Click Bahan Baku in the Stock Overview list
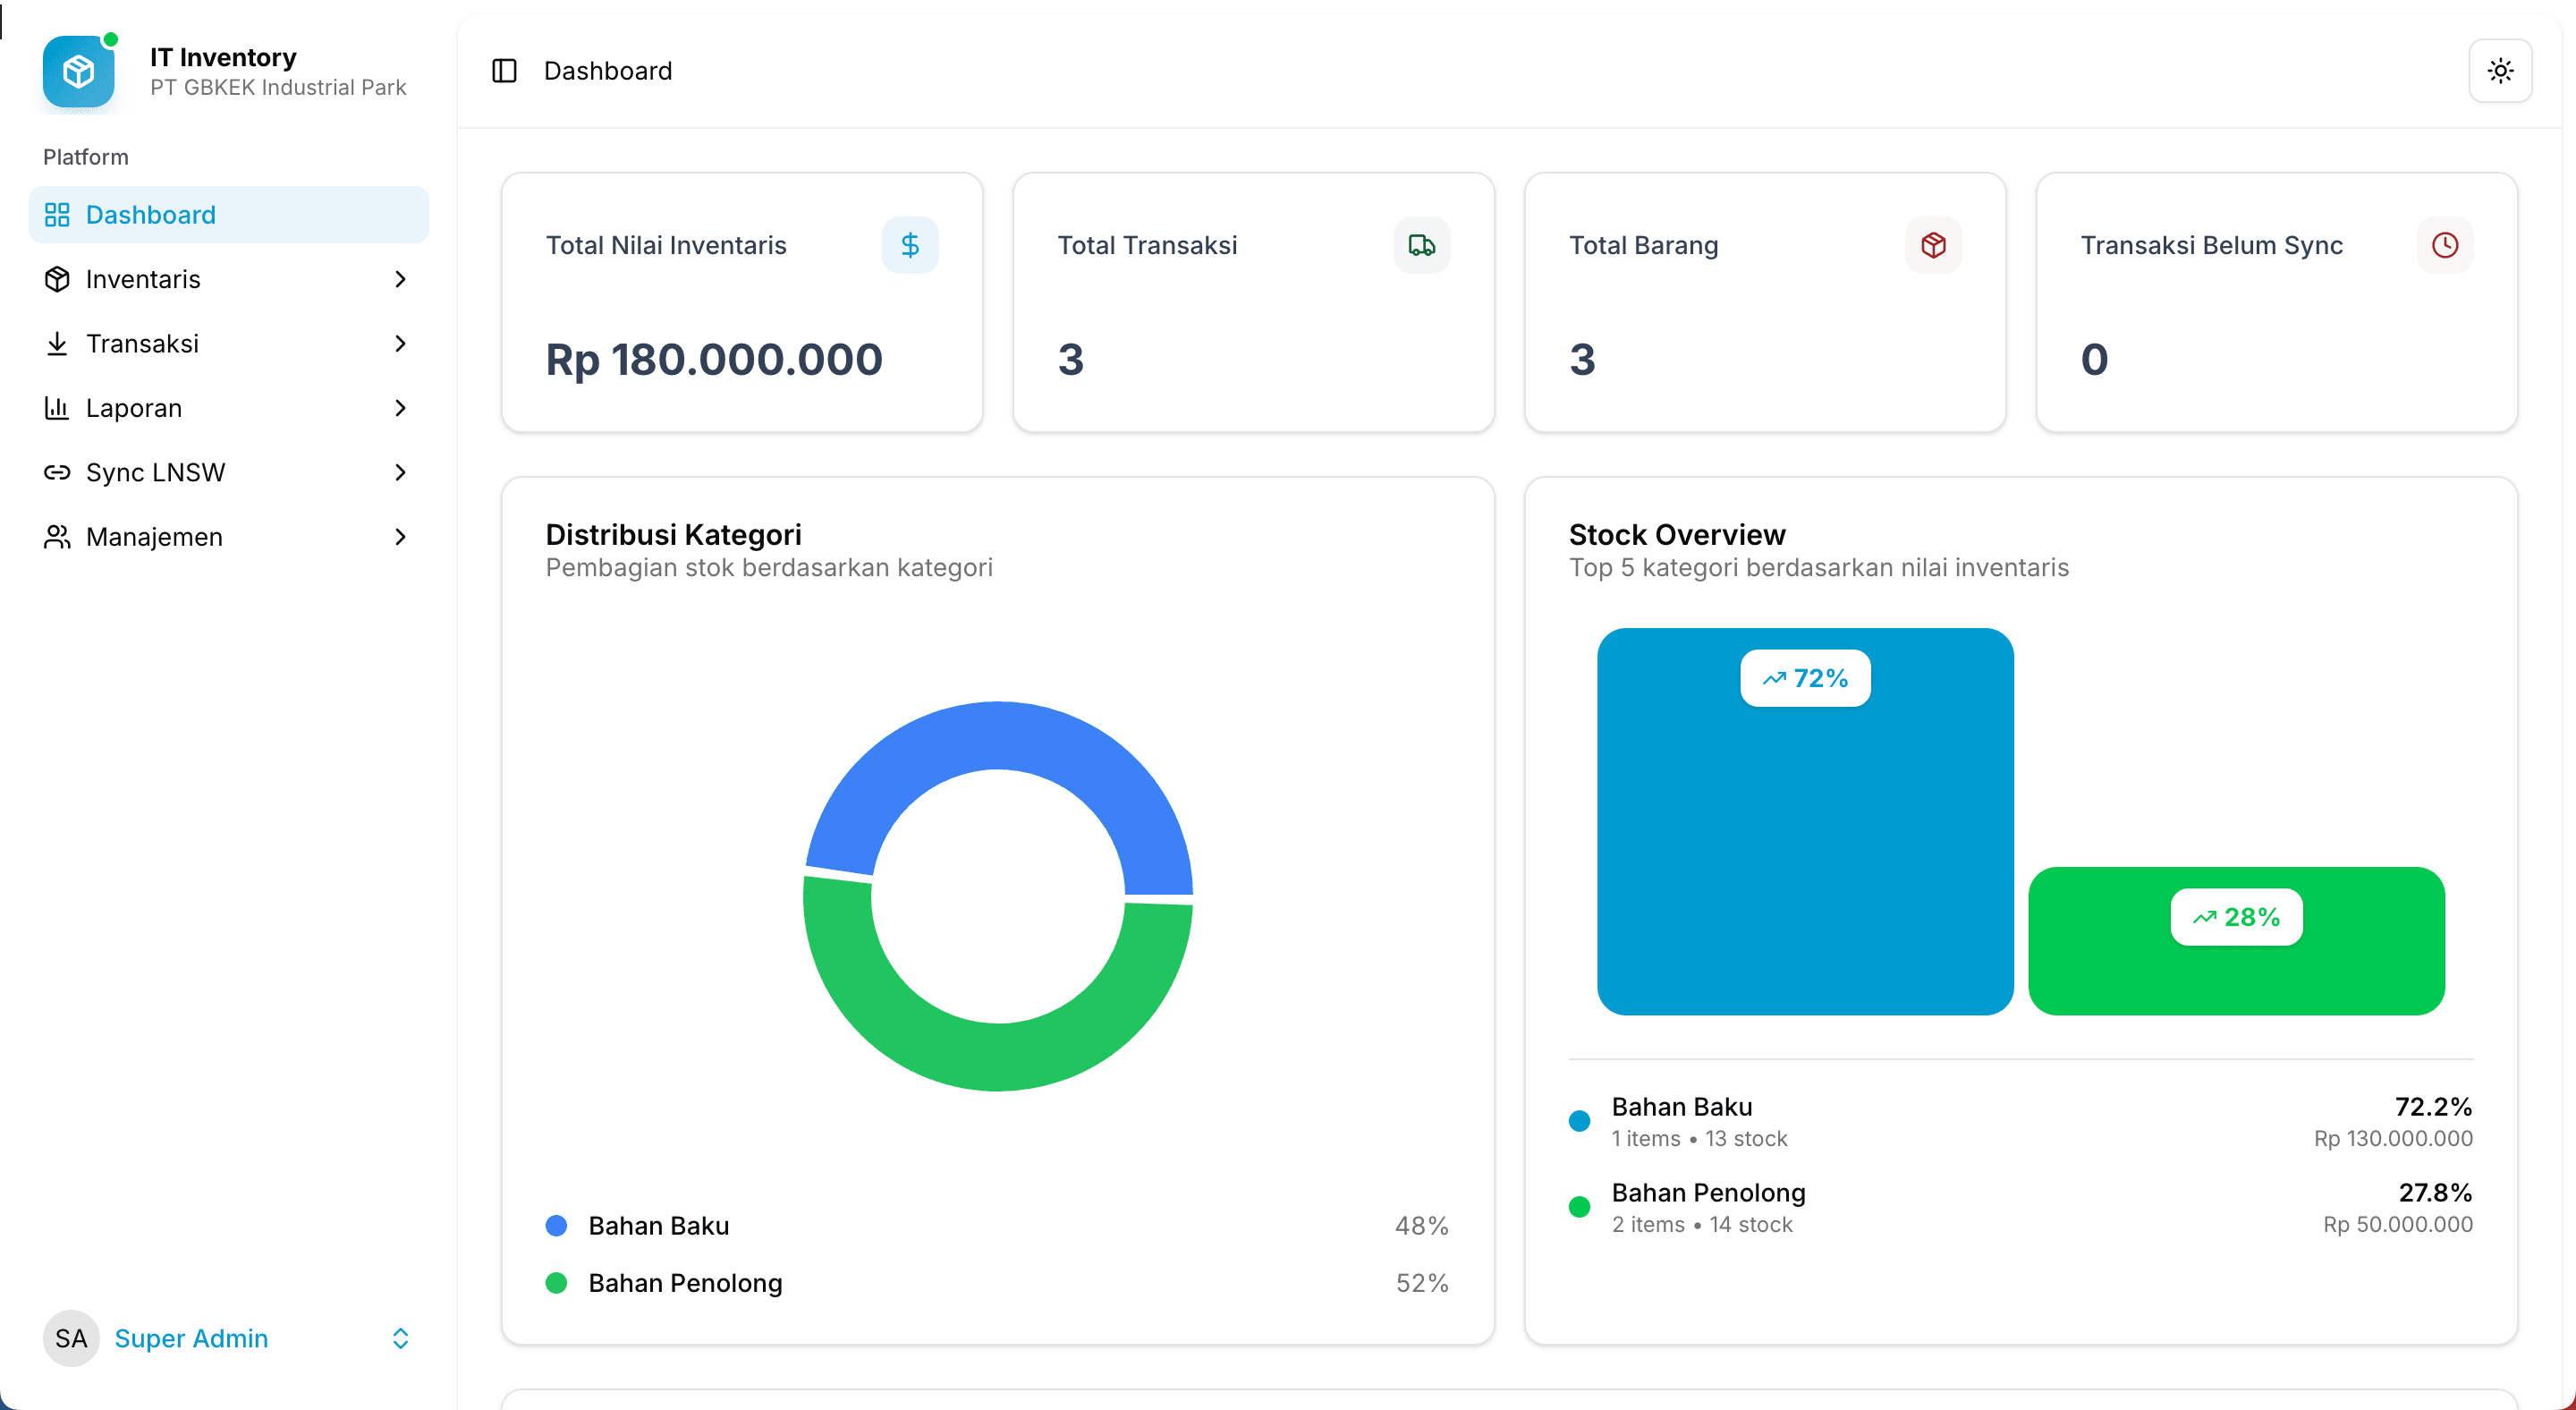The image size is (2576, 1410). pos(1681,1106)
